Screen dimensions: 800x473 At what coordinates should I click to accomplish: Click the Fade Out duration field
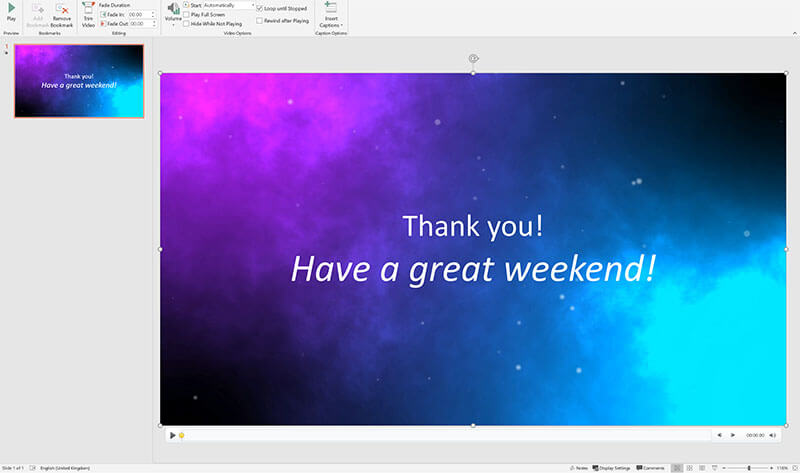[141, 24]
